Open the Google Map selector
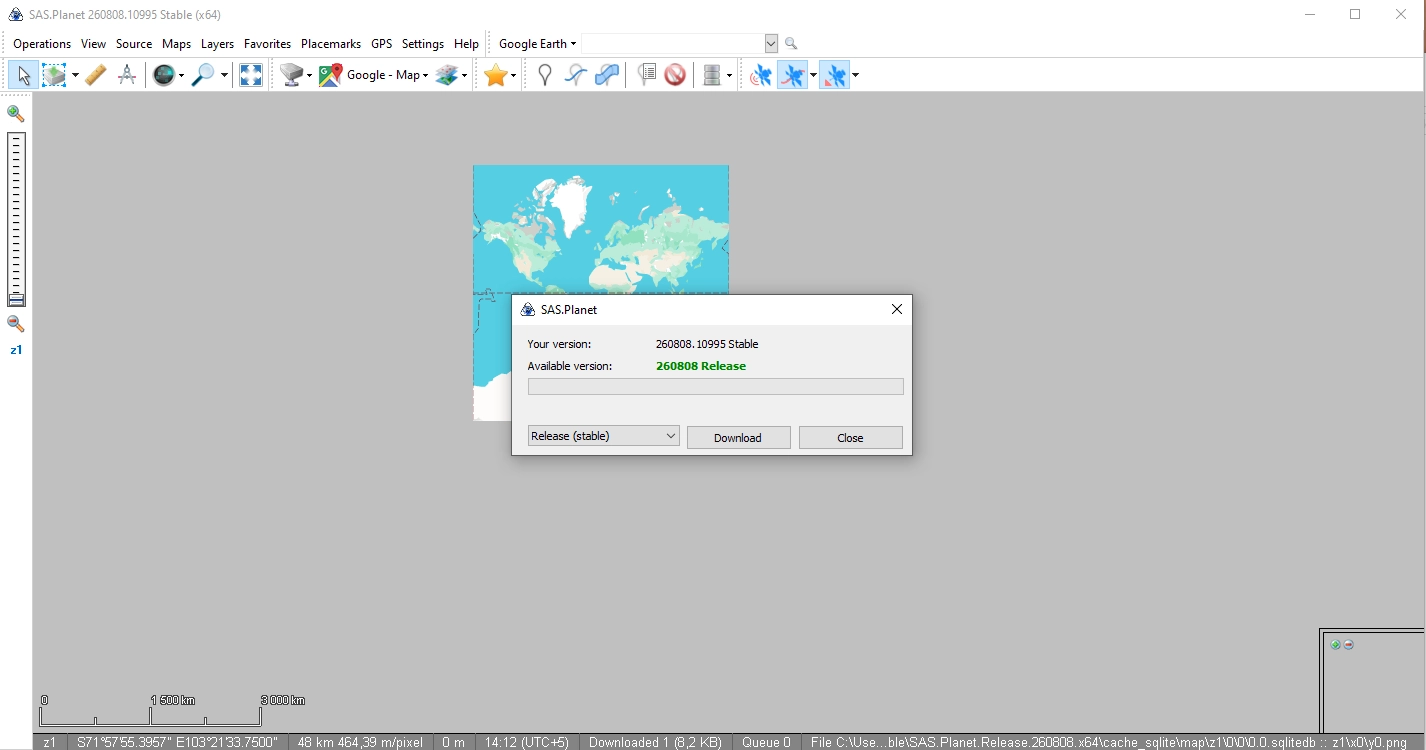1426x750 pixels. tap(374, 75)
